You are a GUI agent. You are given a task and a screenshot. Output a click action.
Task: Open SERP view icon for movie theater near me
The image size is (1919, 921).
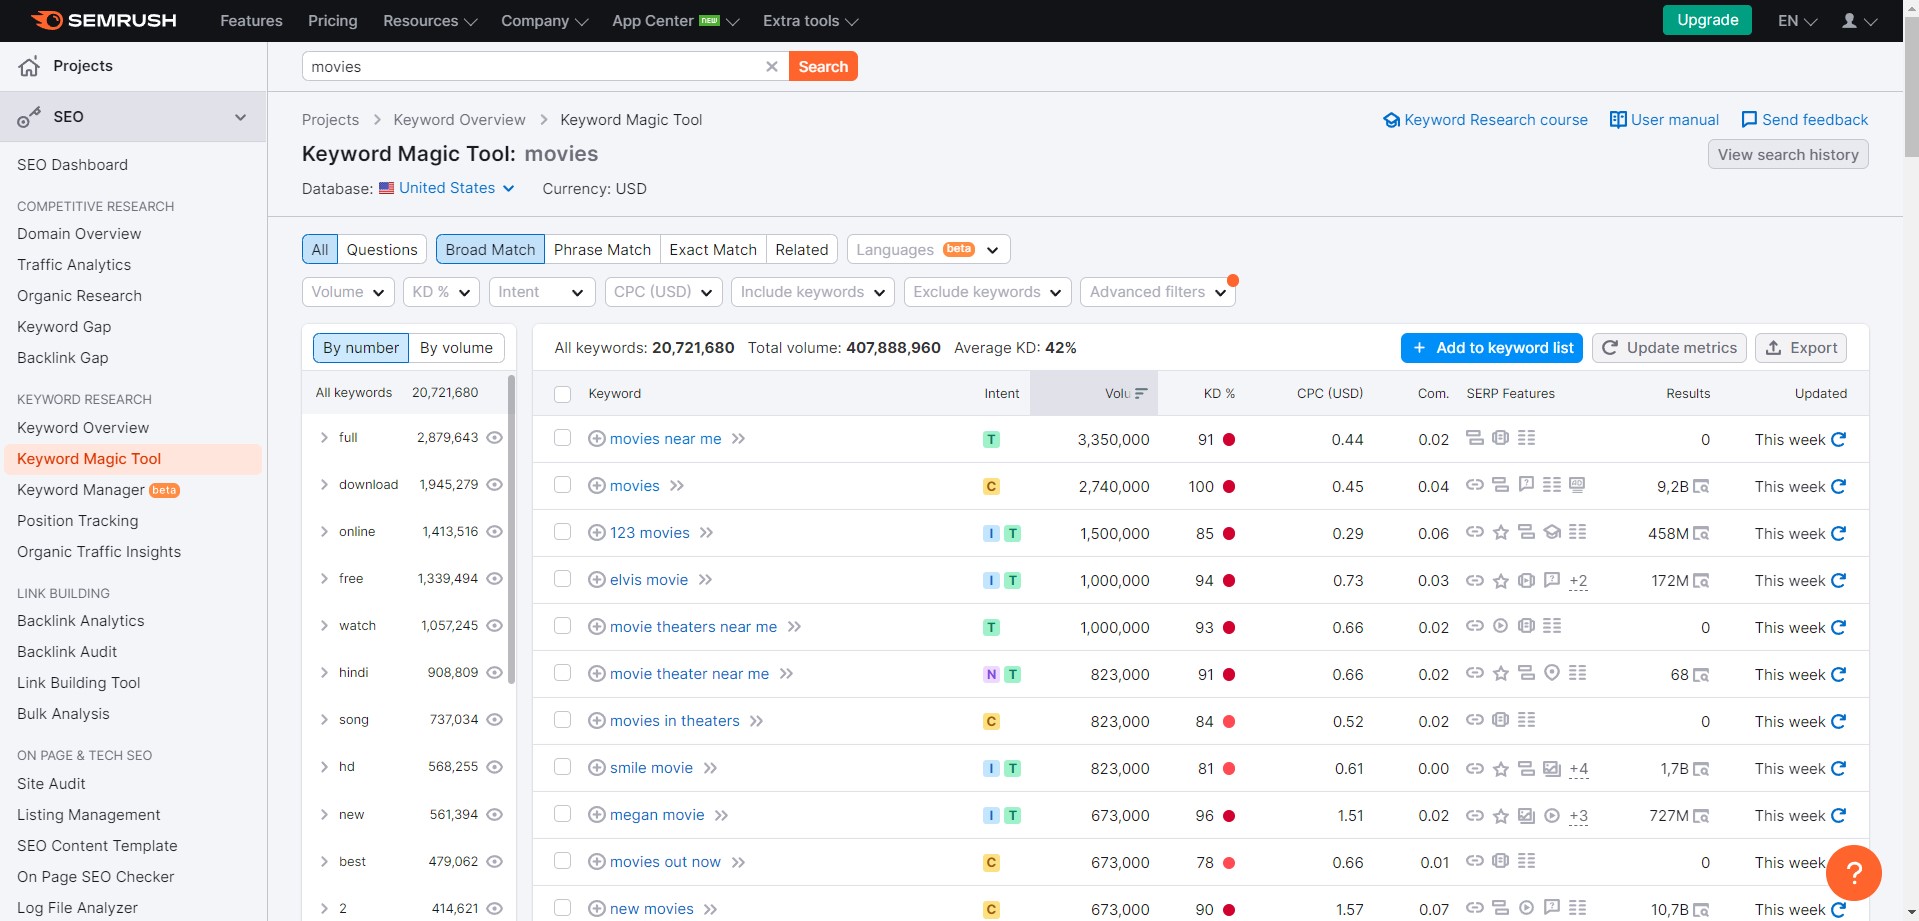tap(1701, 675)
